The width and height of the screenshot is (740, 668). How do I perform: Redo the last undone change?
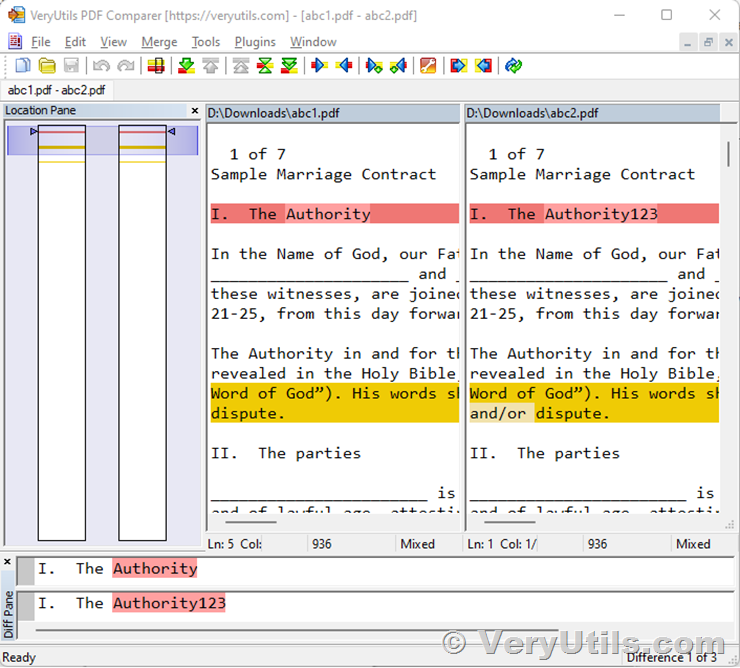pyautogui.click(x=126, y=65)
